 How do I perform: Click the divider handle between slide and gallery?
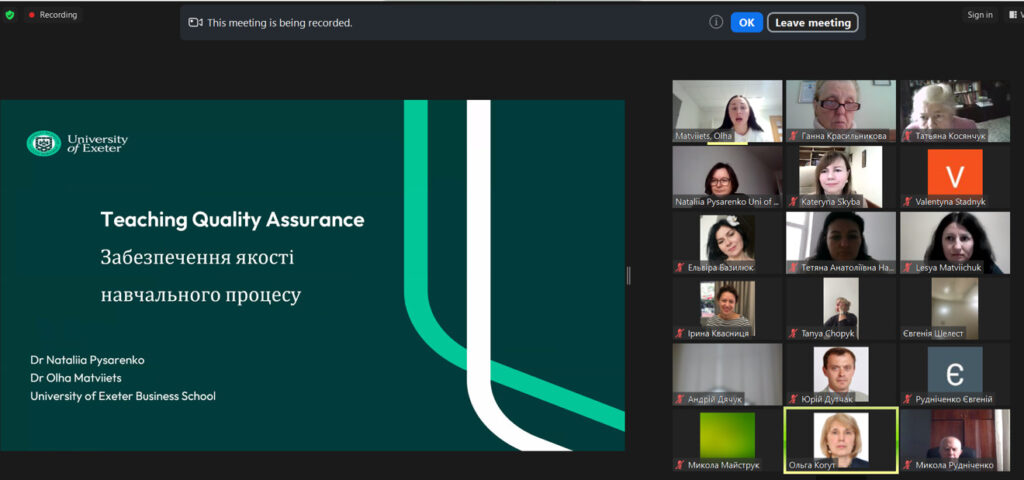point(628,275)
